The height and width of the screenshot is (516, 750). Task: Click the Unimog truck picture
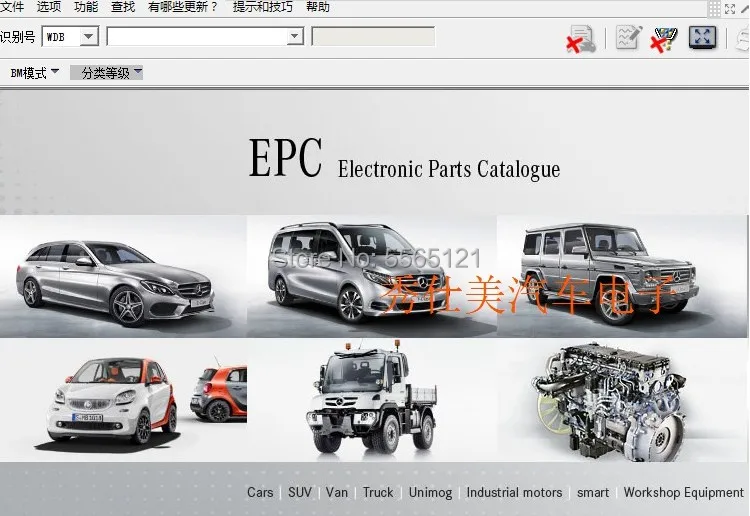click(372, 401)
